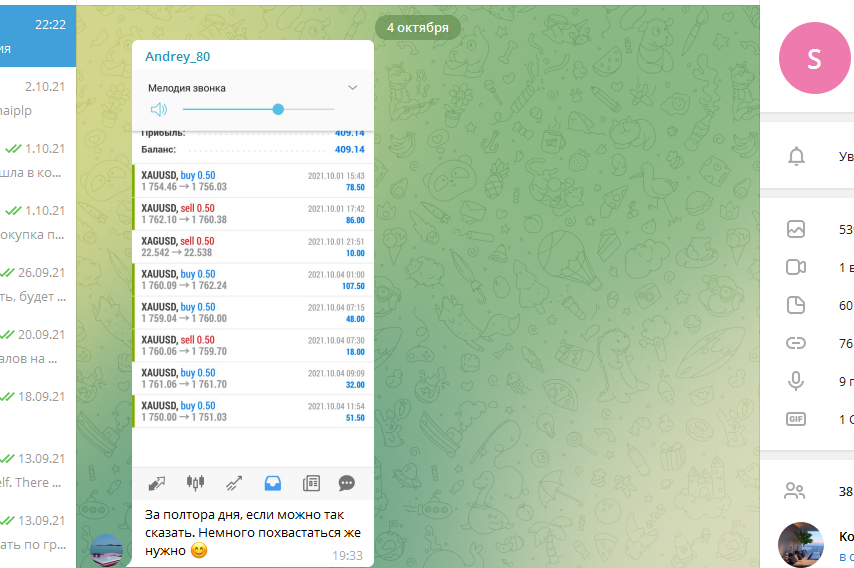Click XAUUSD sell trade with profit 18.00
This screenshot has width=854, height=568.
[253, 345]
